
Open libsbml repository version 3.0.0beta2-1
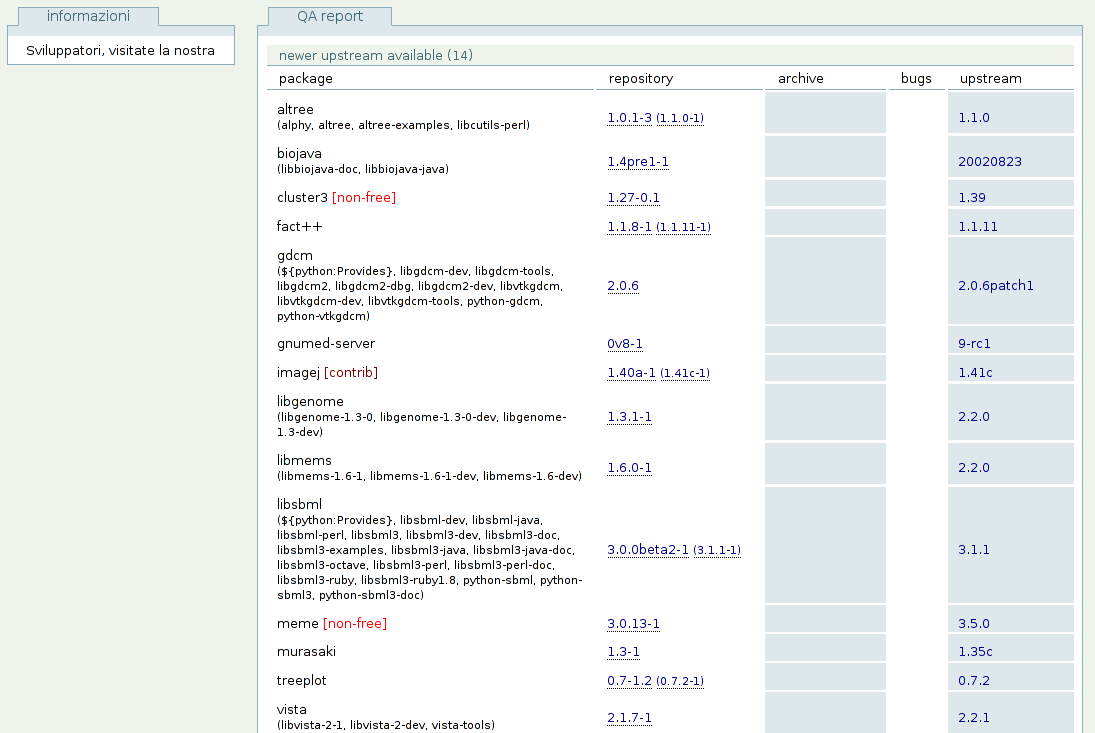point(647,550)
